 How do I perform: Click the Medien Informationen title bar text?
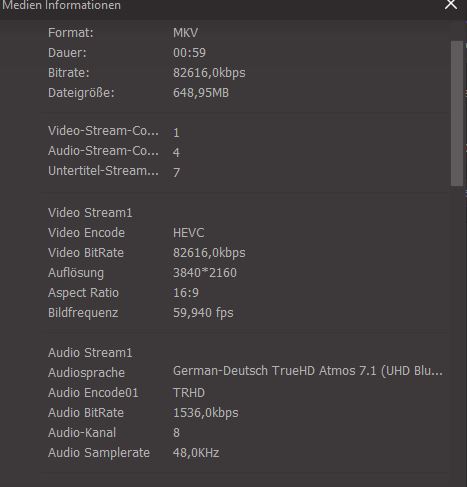tap(61, 5)
